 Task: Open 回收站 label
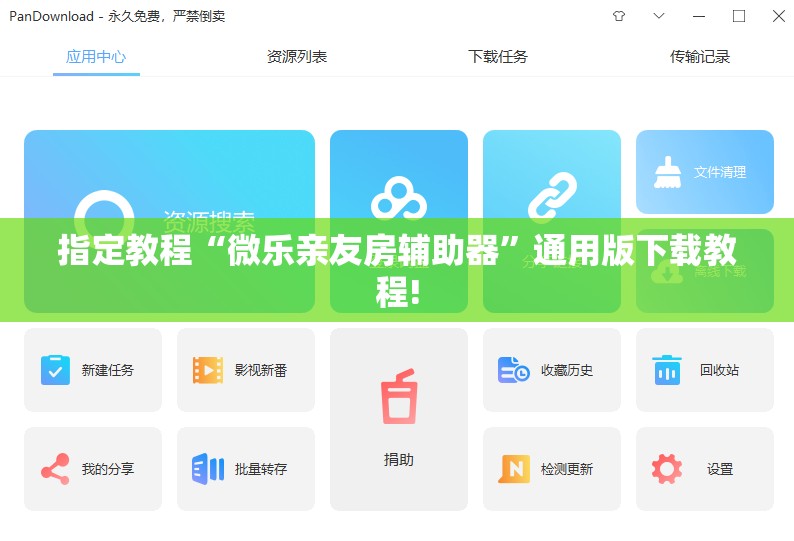(x=720, y=370)
